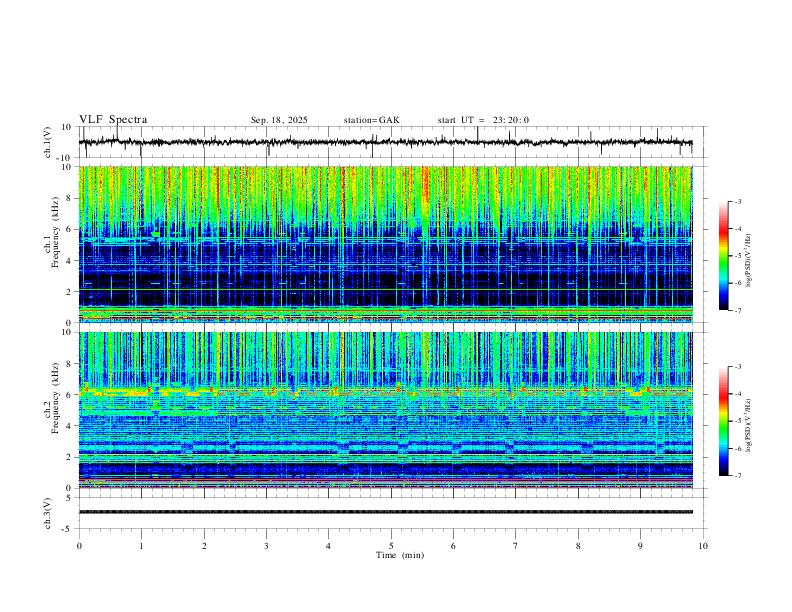Click time axis tick label "6"
Screen dimensions: 792x612
pos(453,546)
